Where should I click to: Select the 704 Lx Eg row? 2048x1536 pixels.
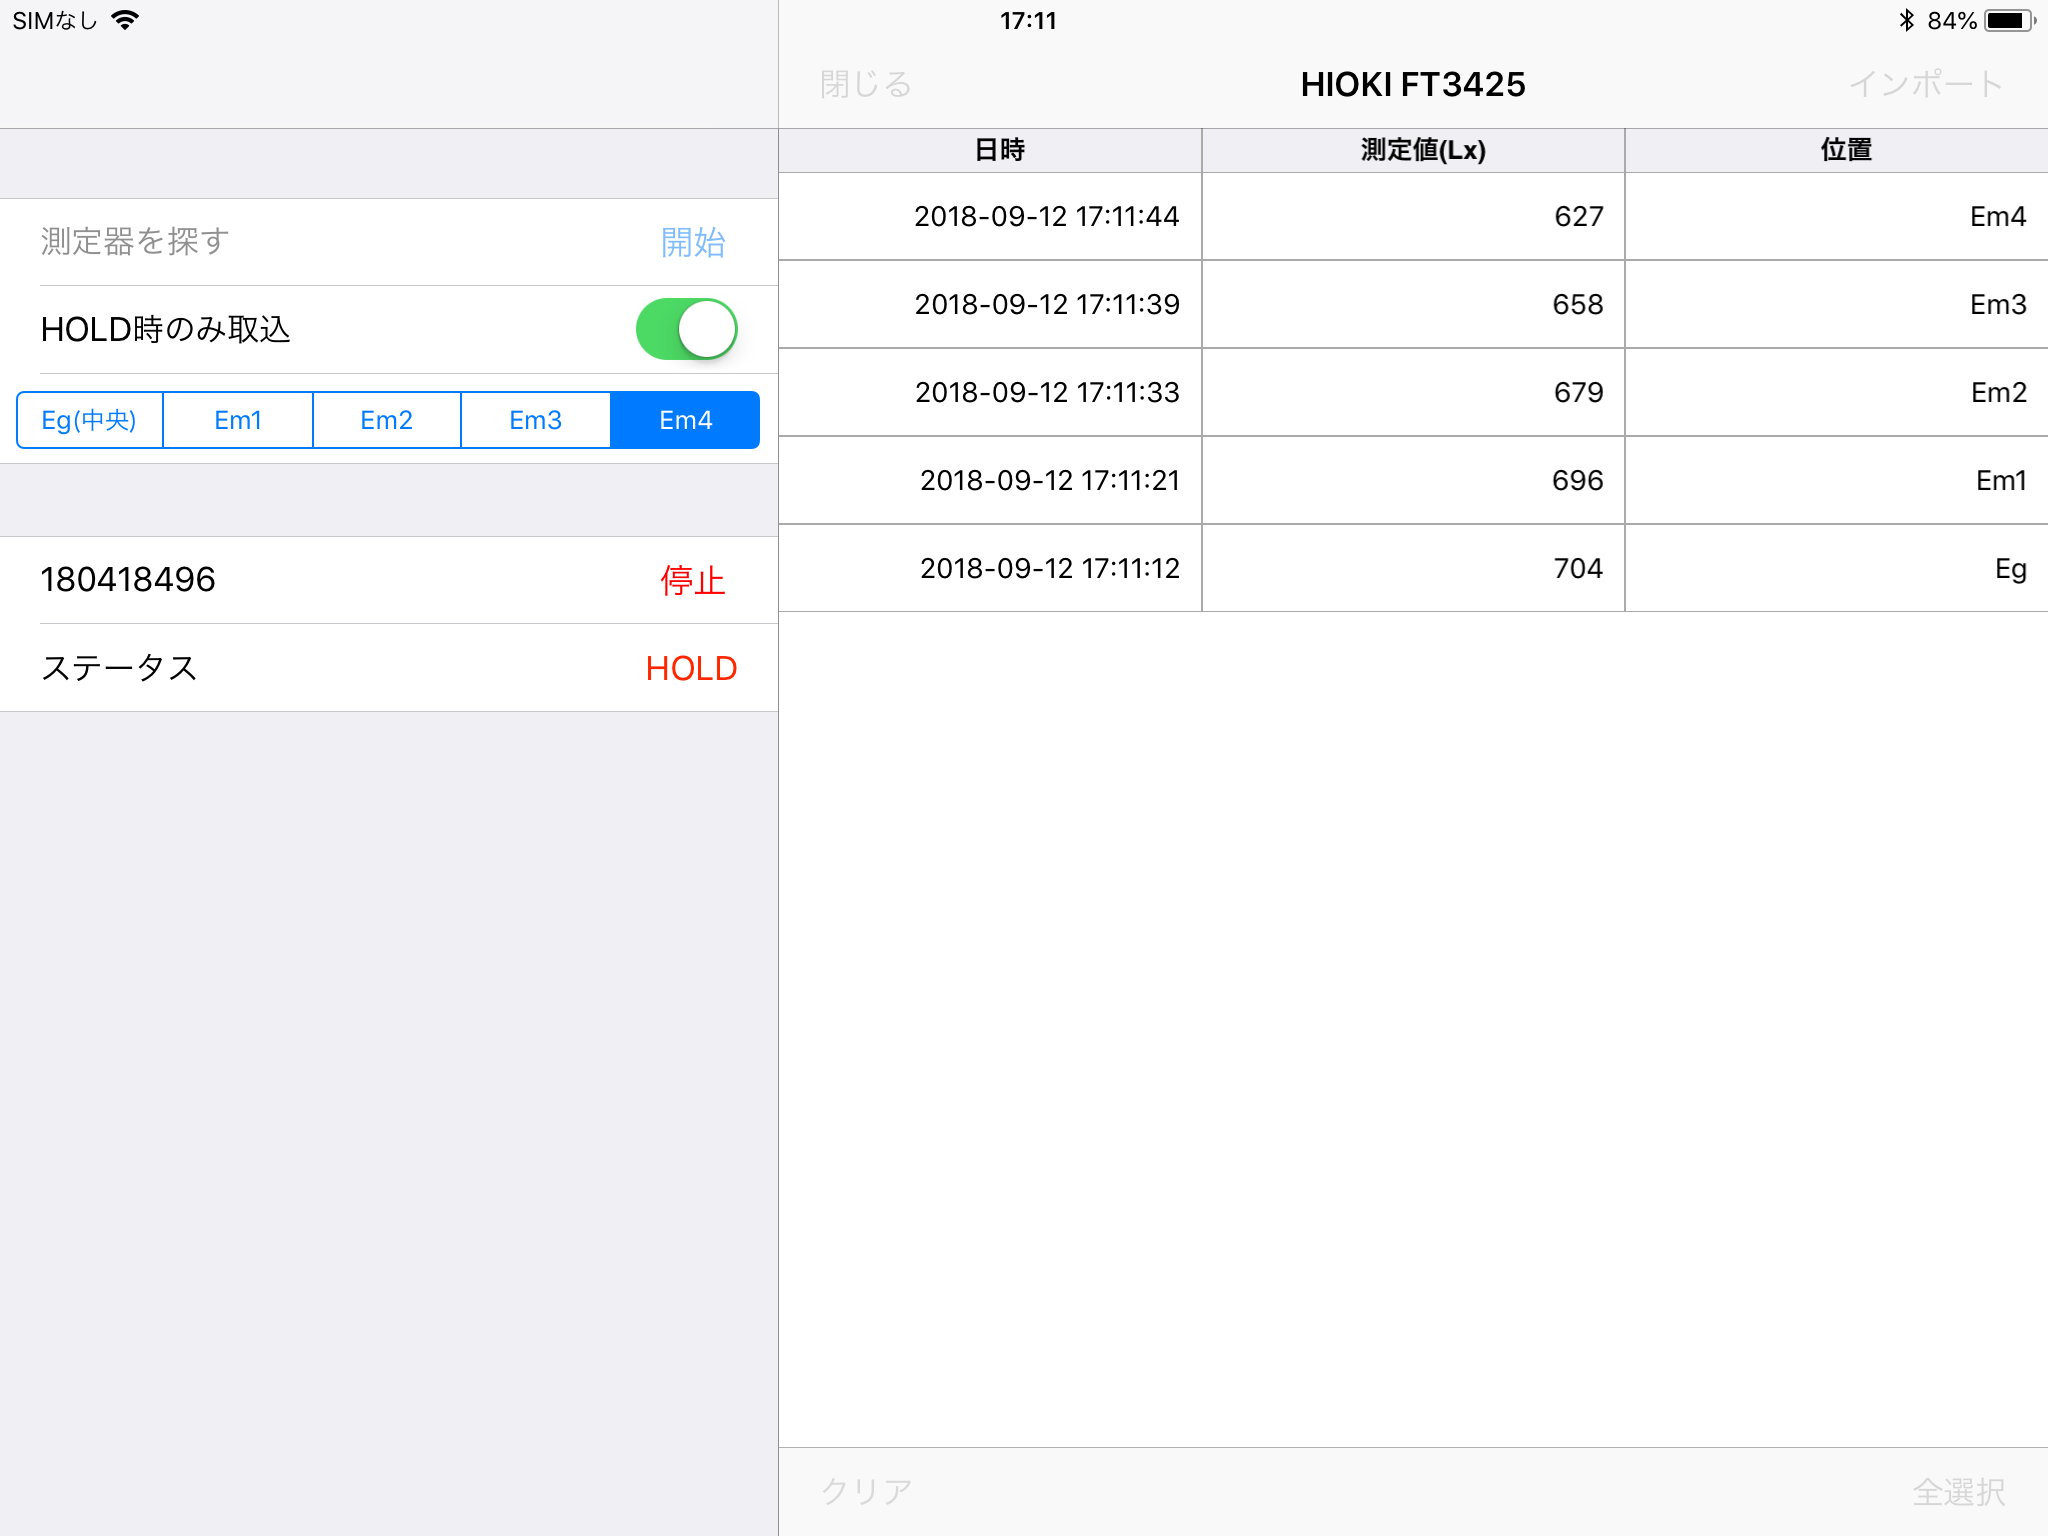coord(1412,568)
